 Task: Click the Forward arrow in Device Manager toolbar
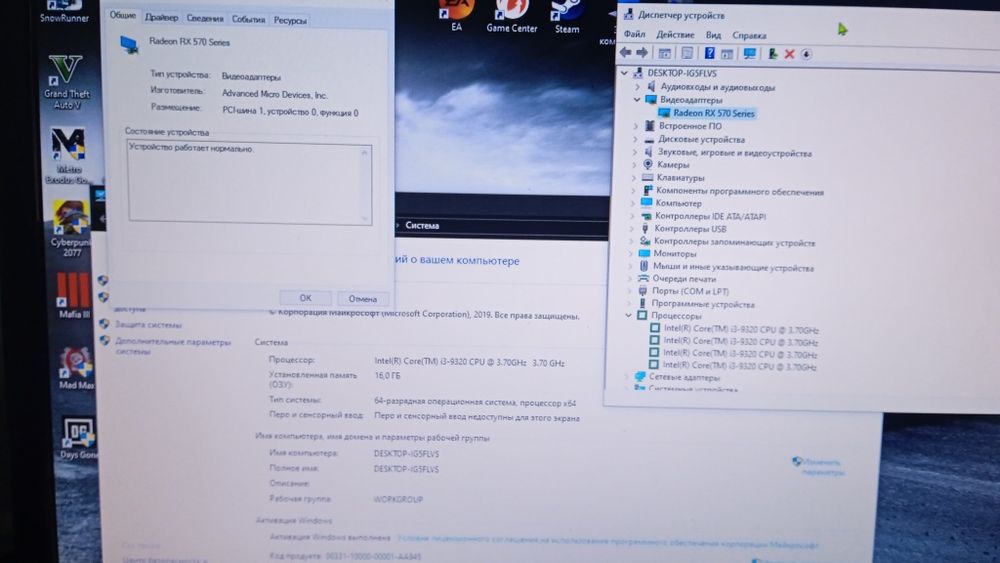(x=642, y=53)
